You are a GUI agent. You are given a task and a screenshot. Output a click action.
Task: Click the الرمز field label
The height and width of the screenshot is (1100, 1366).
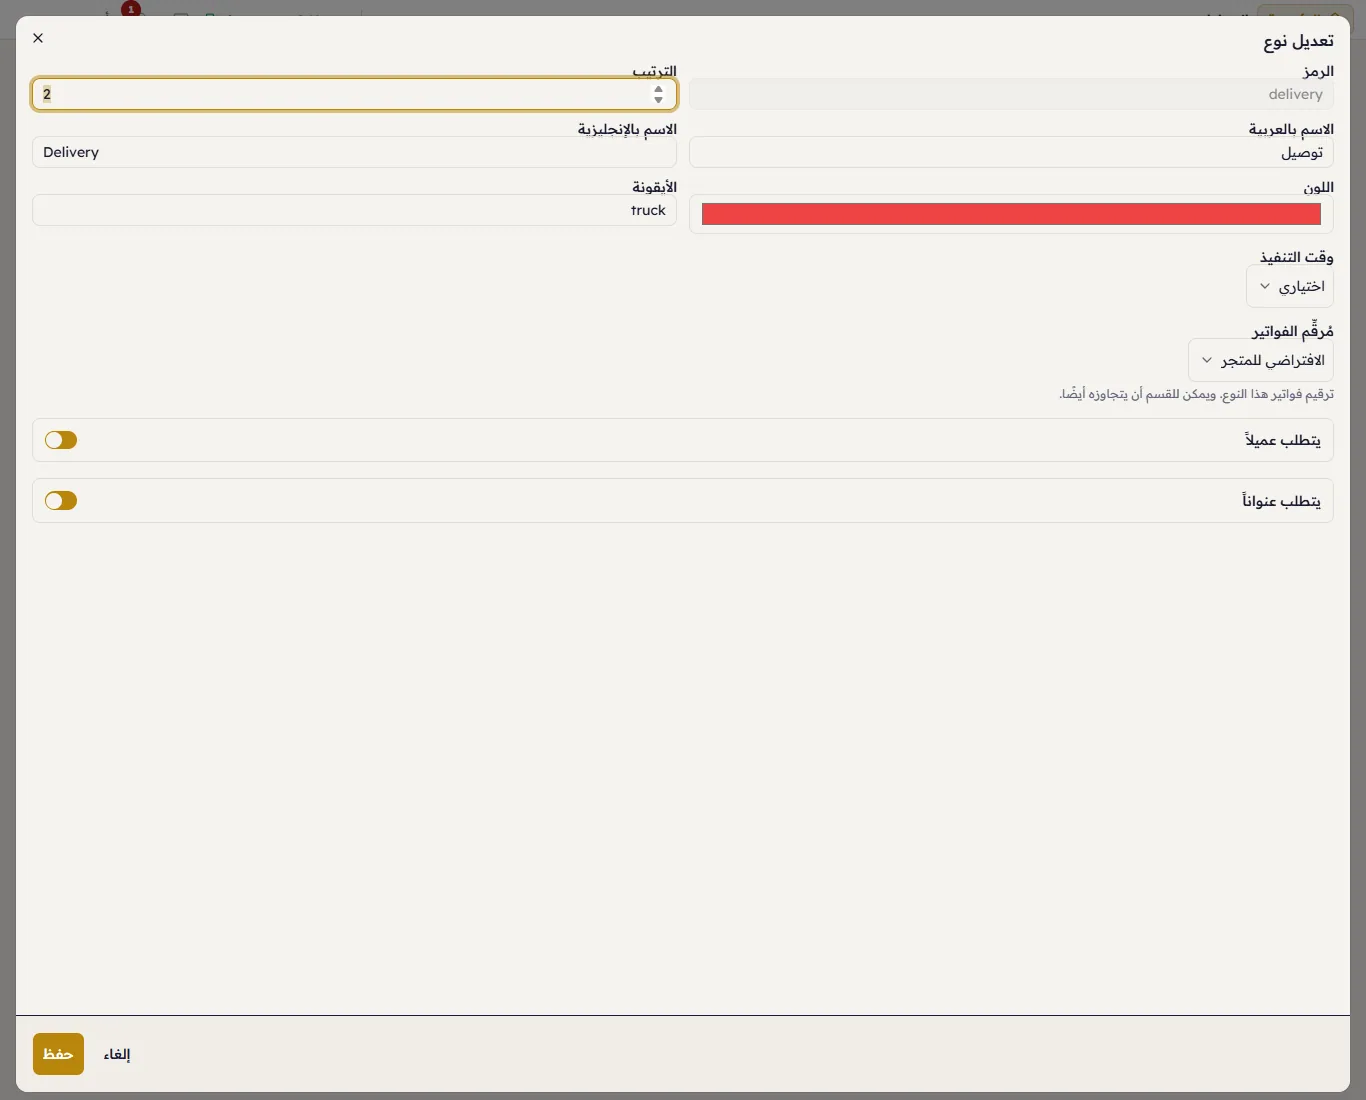pyautogui.click(x=1318, y=71)
